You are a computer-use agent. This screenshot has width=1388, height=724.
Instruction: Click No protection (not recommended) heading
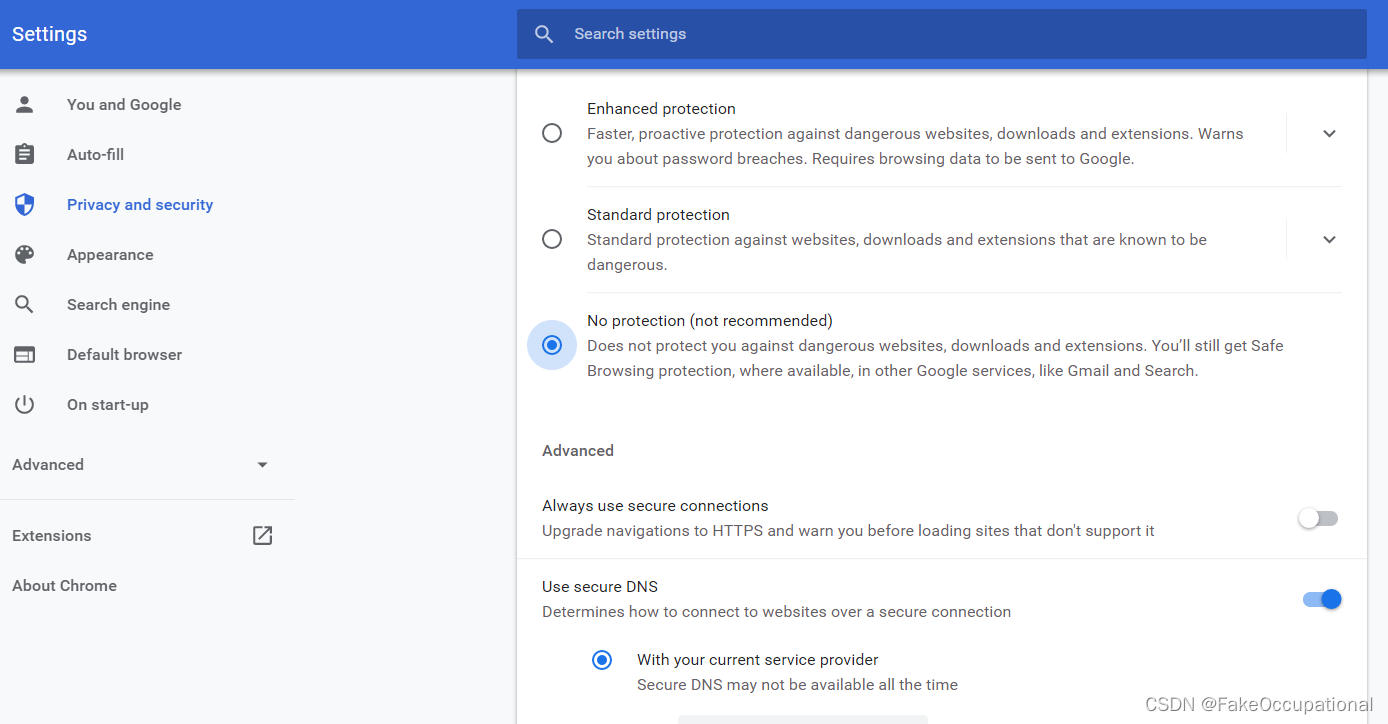tap(710, 320)
